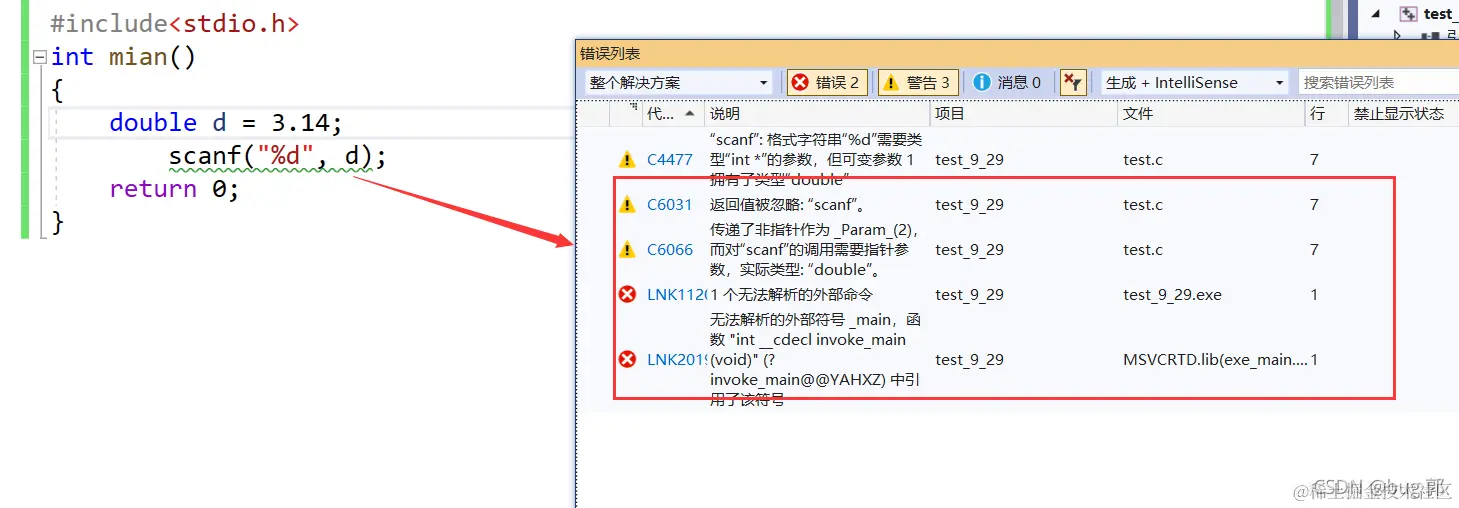Click the 搜索错误列表 search box
The width and height of the screenshot is (1459, 508).
[1380, 83]
